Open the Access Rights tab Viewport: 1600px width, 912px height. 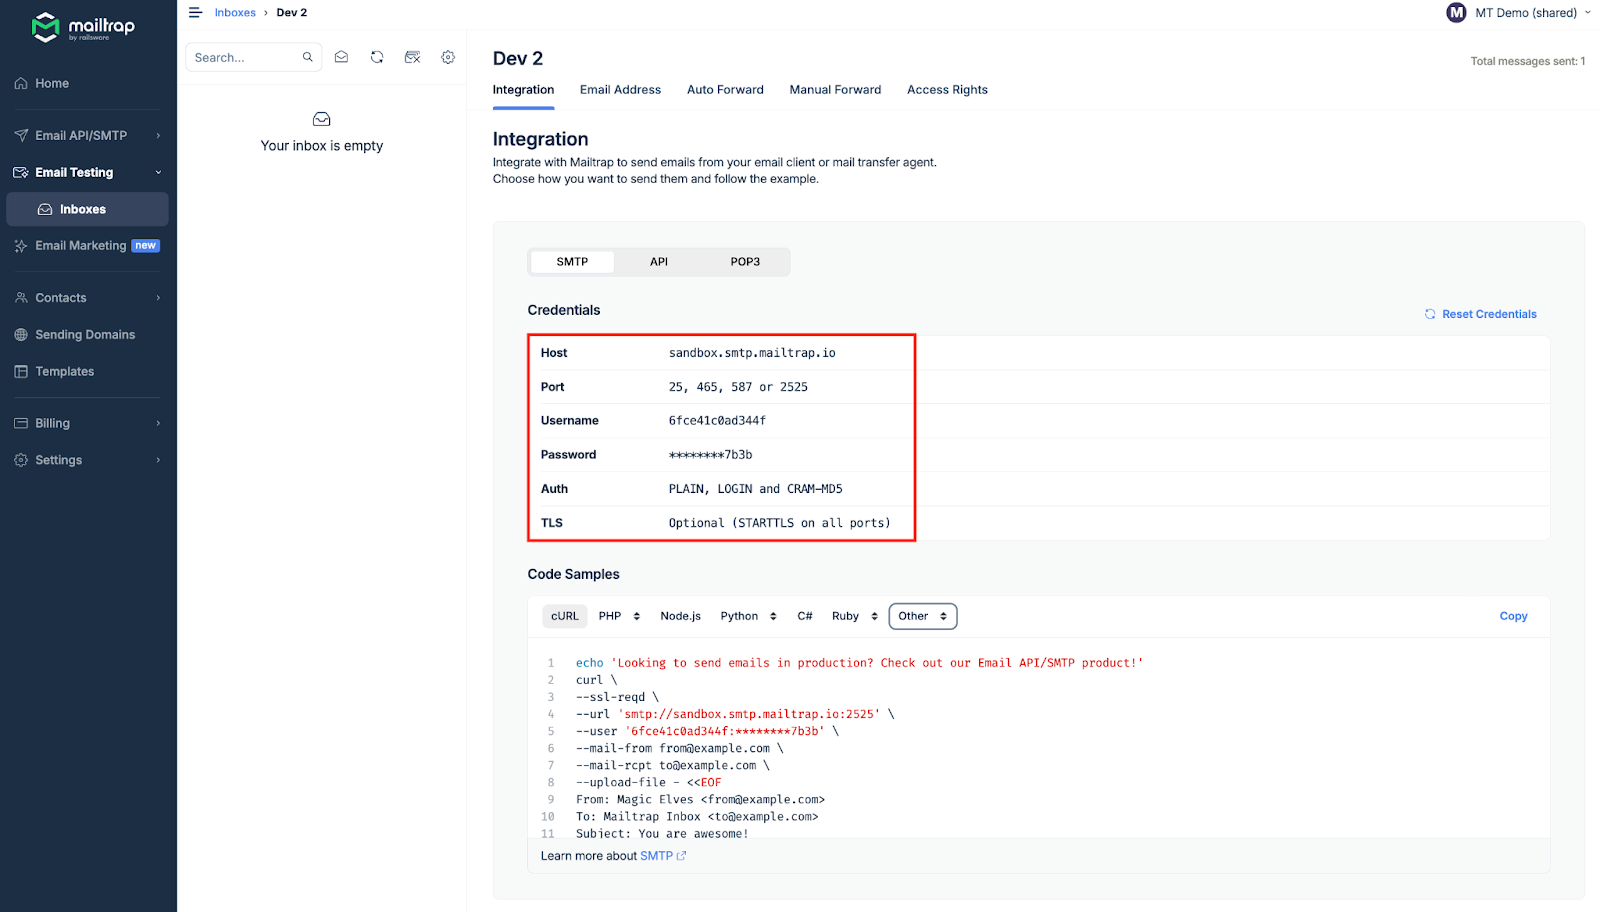coord(947,90)
